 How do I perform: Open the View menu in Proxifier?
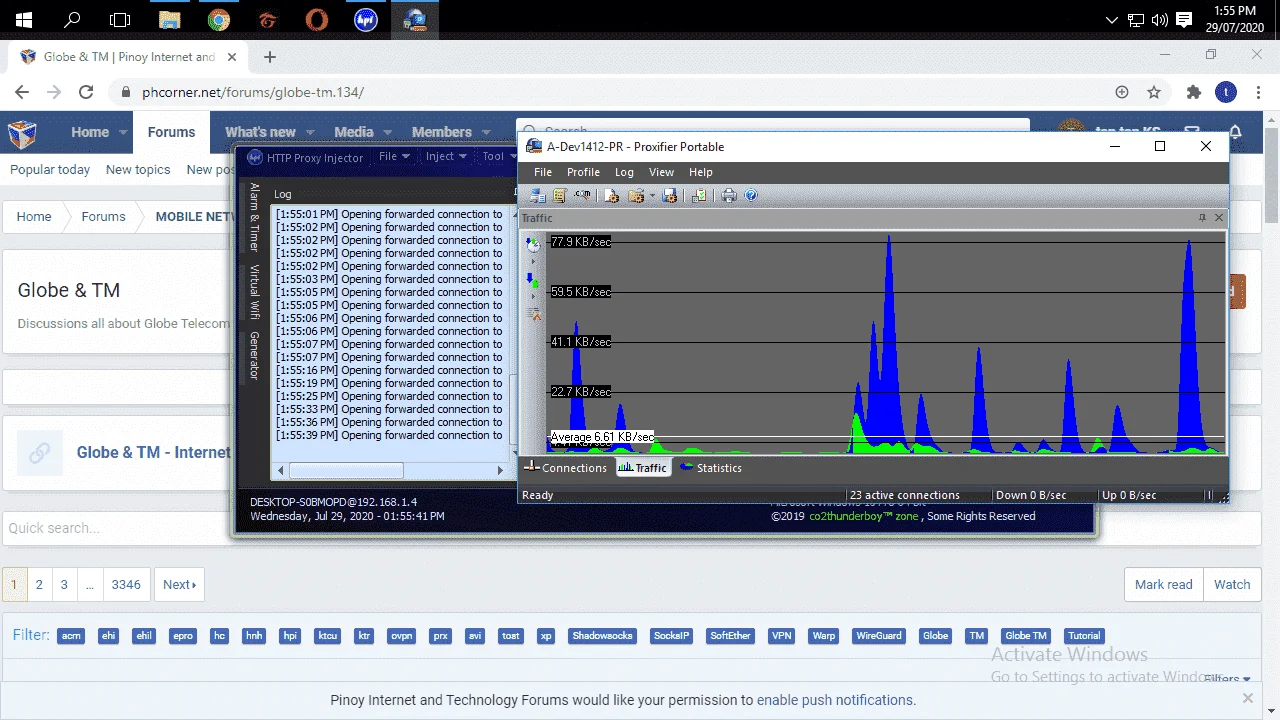click(x=661, y=172)
